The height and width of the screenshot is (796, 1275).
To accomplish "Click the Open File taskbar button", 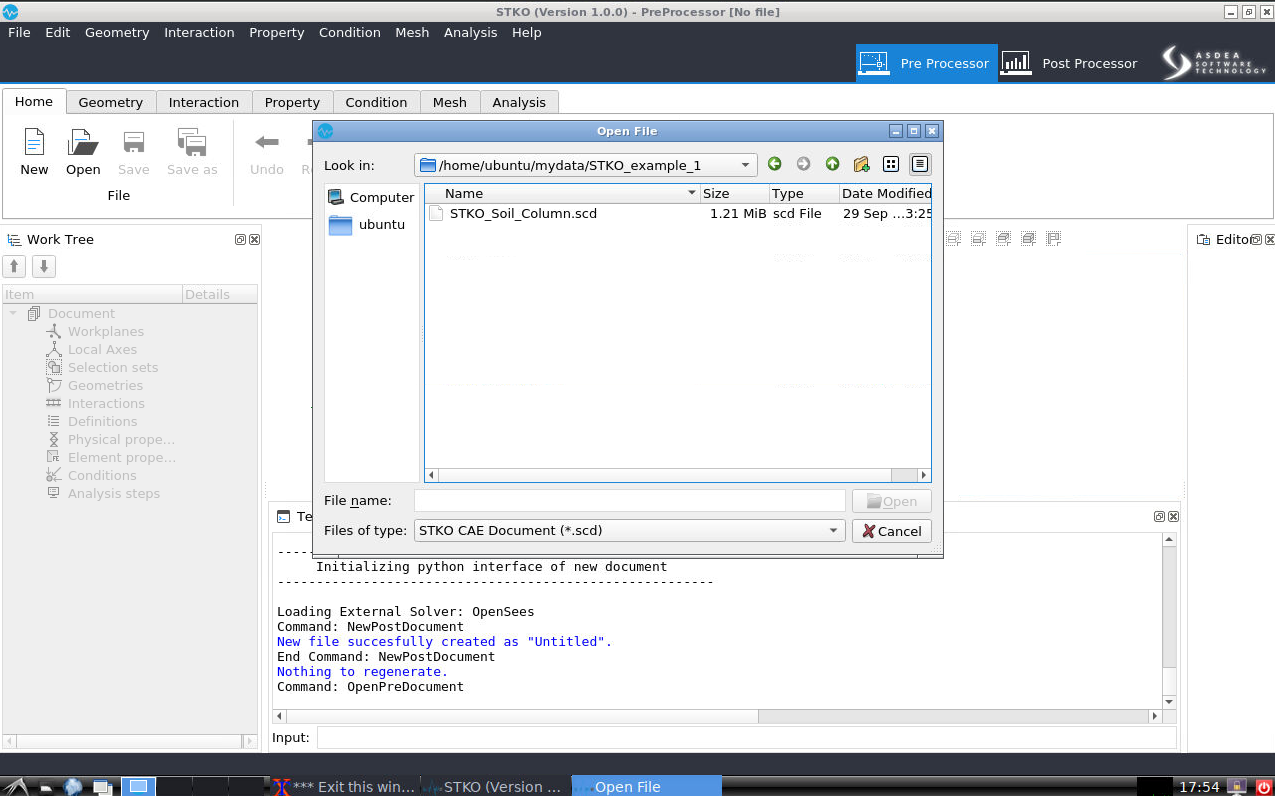I will [646, 786].
